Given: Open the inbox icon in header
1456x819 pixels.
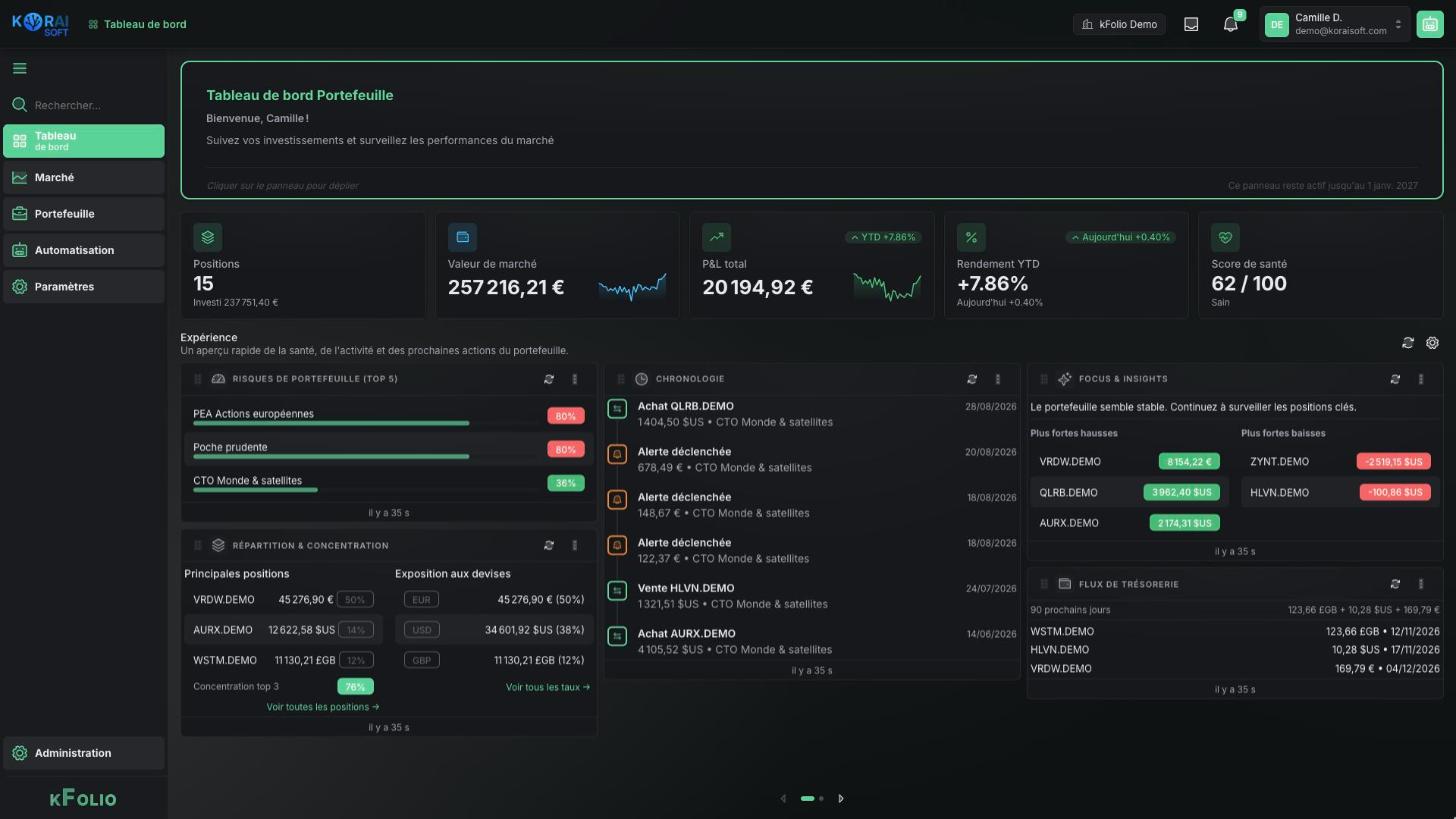Looking at the screenshot, I should click(1191, 24).
